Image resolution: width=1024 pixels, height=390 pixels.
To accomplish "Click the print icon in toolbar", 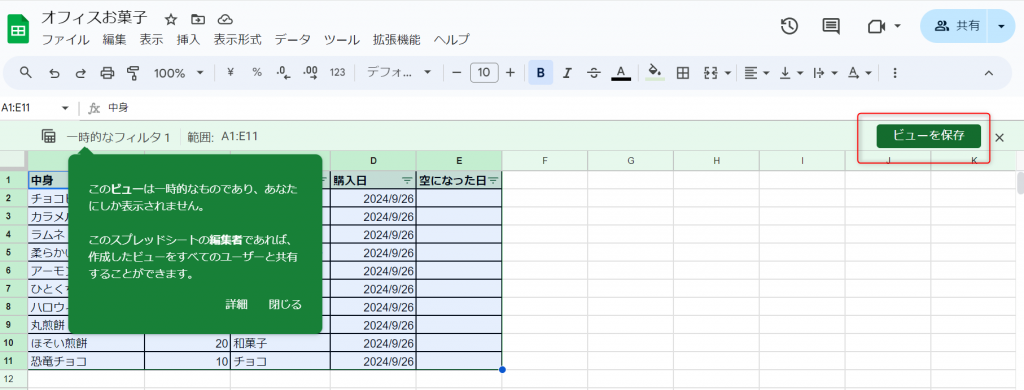I will pyautogui.click(x=107, y=73).
